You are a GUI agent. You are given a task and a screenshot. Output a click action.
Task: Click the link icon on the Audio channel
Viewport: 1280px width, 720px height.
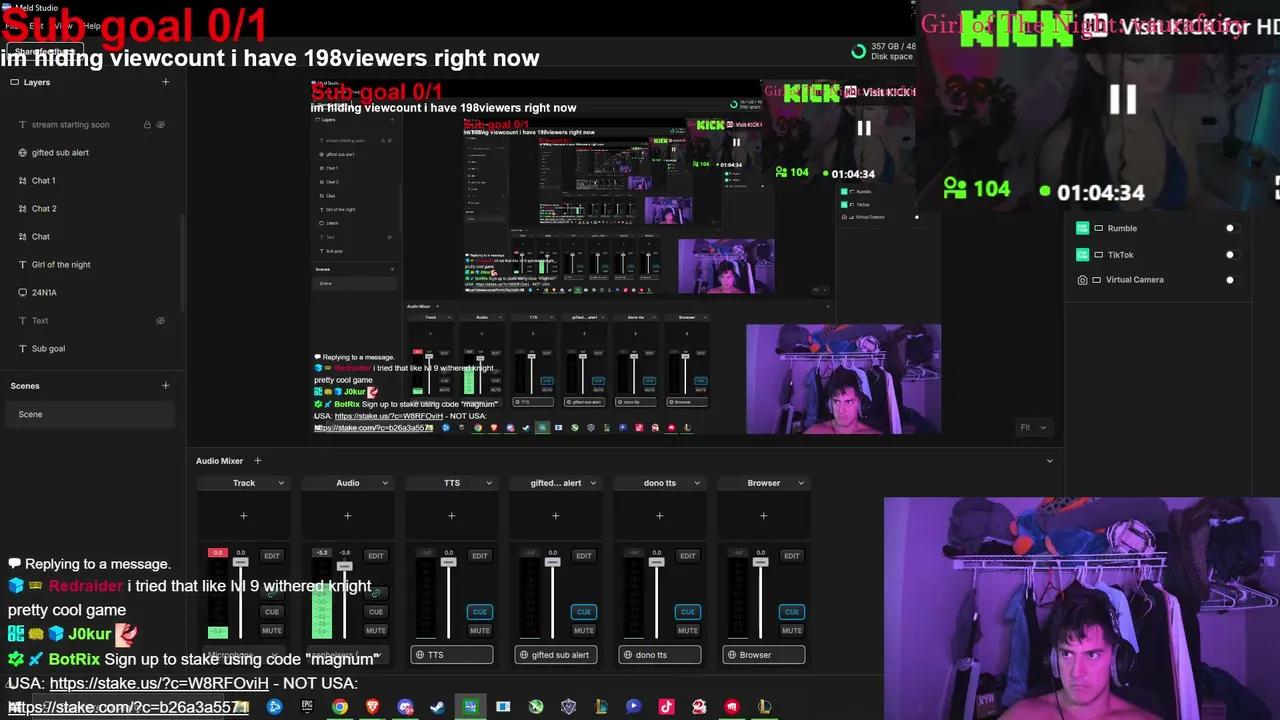(375, 593)
